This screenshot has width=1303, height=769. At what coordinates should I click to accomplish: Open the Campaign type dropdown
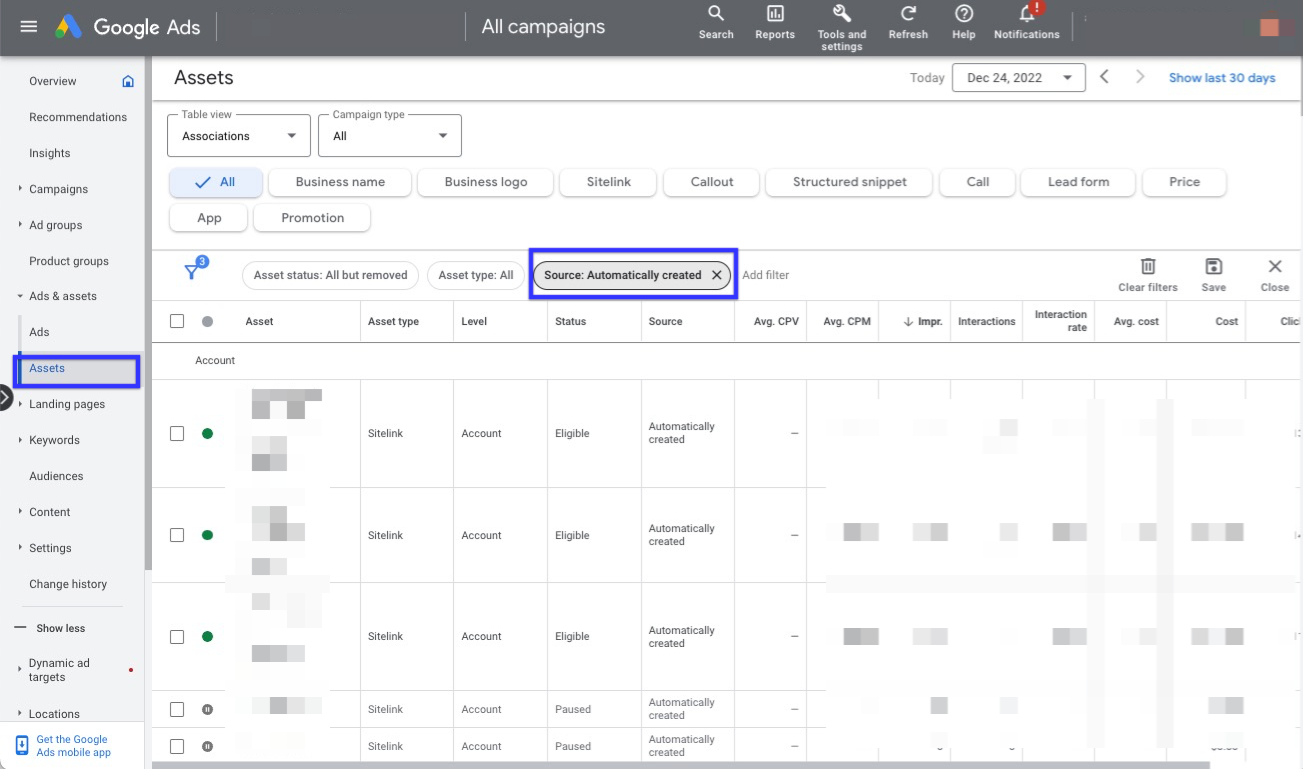(390, 135)
